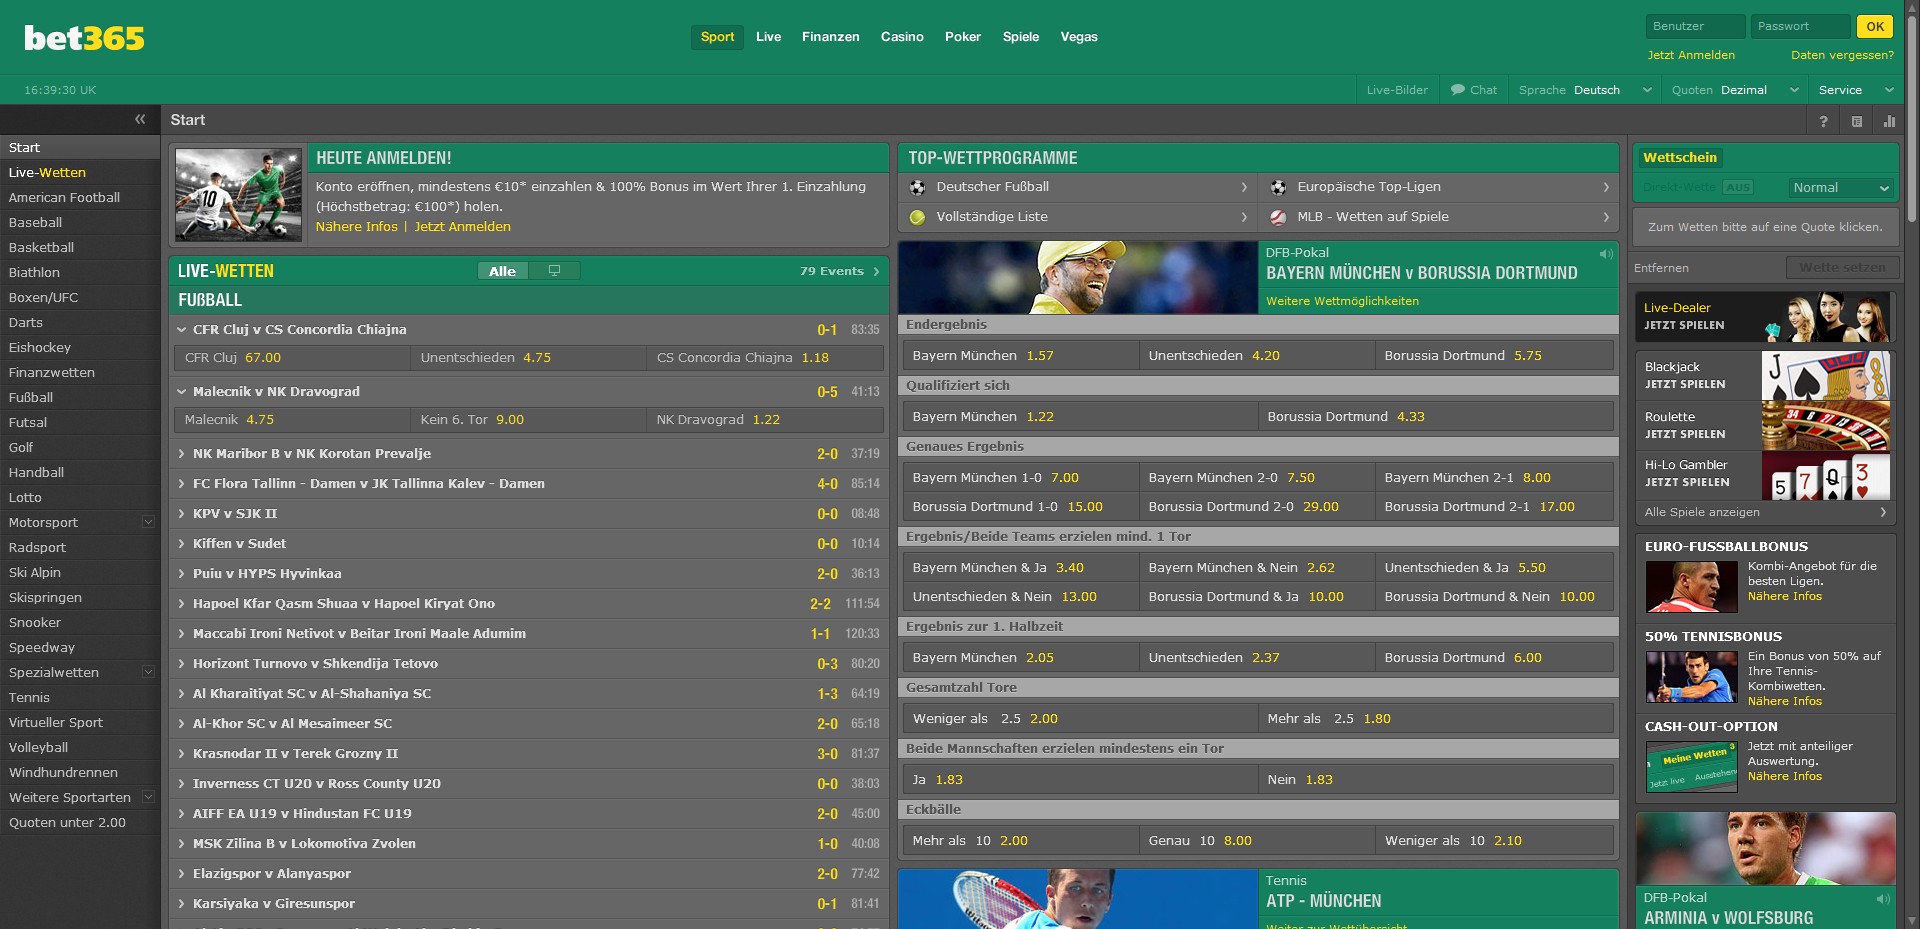
Task: Open Nähere Infos in registration banner
Action: [x=356, y=227]
